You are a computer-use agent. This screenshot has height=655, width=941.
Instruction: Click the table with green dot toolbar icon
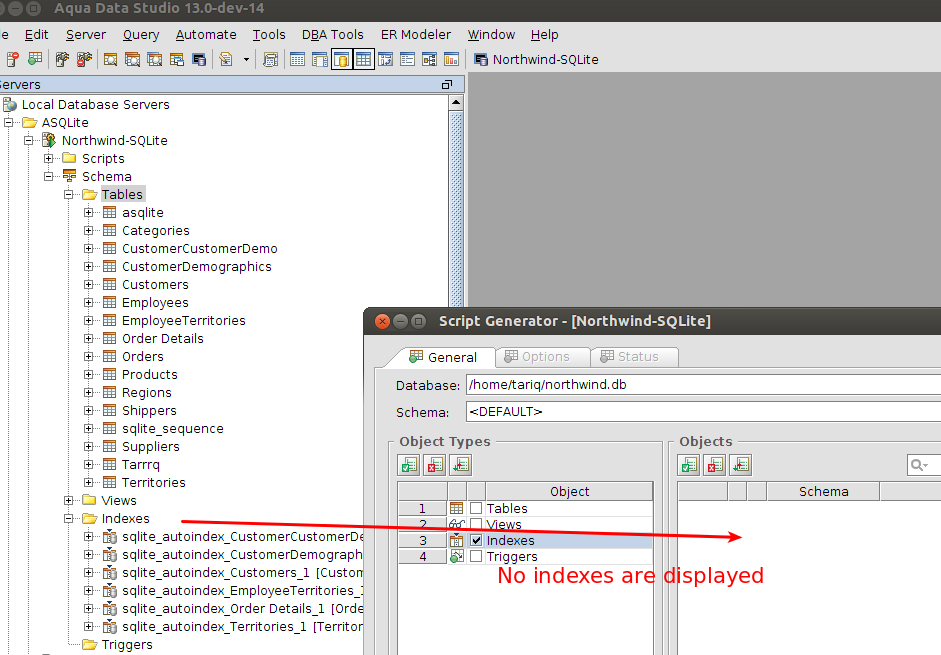point(35,59)
